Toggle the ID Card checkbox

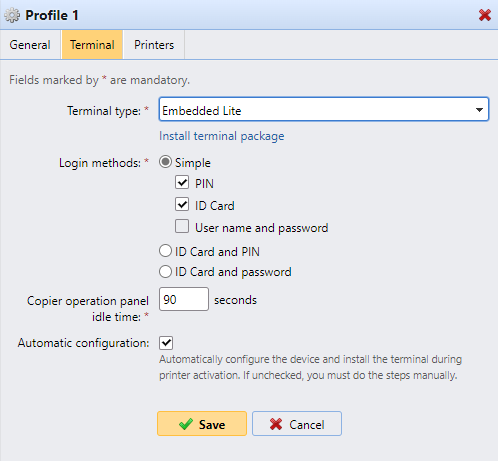pyautogui.click(x=182, y=204)
